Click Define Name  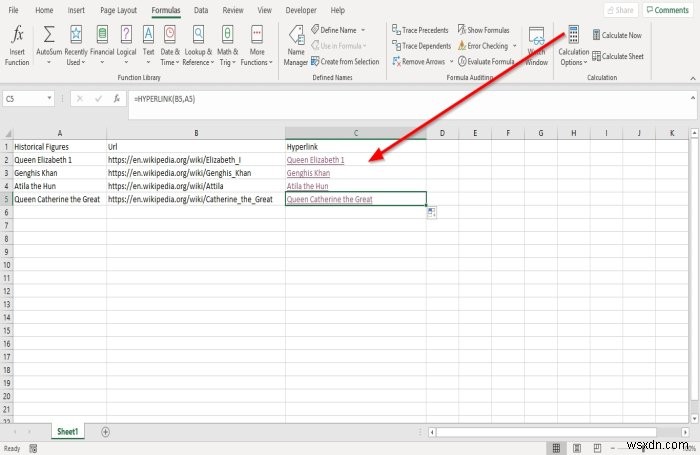click(x=333, y=30)
